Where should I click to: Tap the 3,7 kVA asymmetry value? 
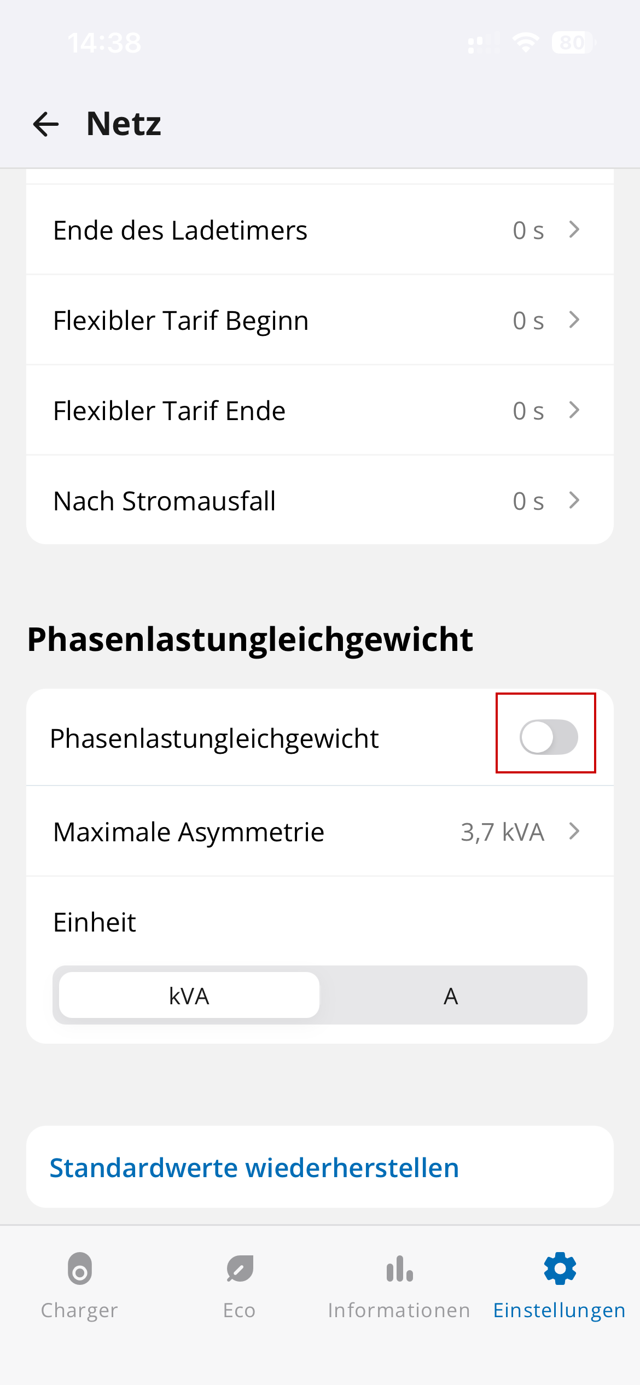tap(502, 832)
